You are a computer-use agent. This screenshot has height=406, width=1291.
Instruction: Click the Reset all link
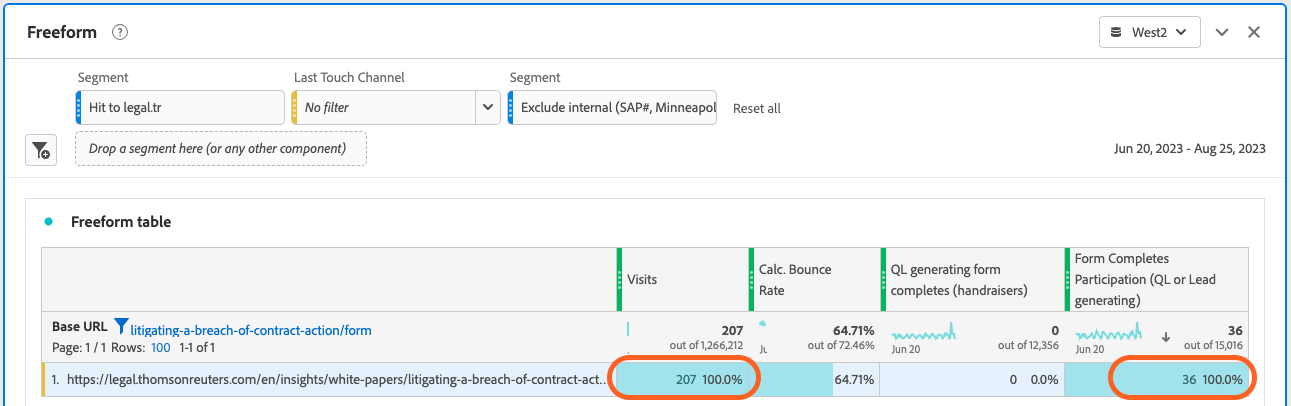[756, 108]
